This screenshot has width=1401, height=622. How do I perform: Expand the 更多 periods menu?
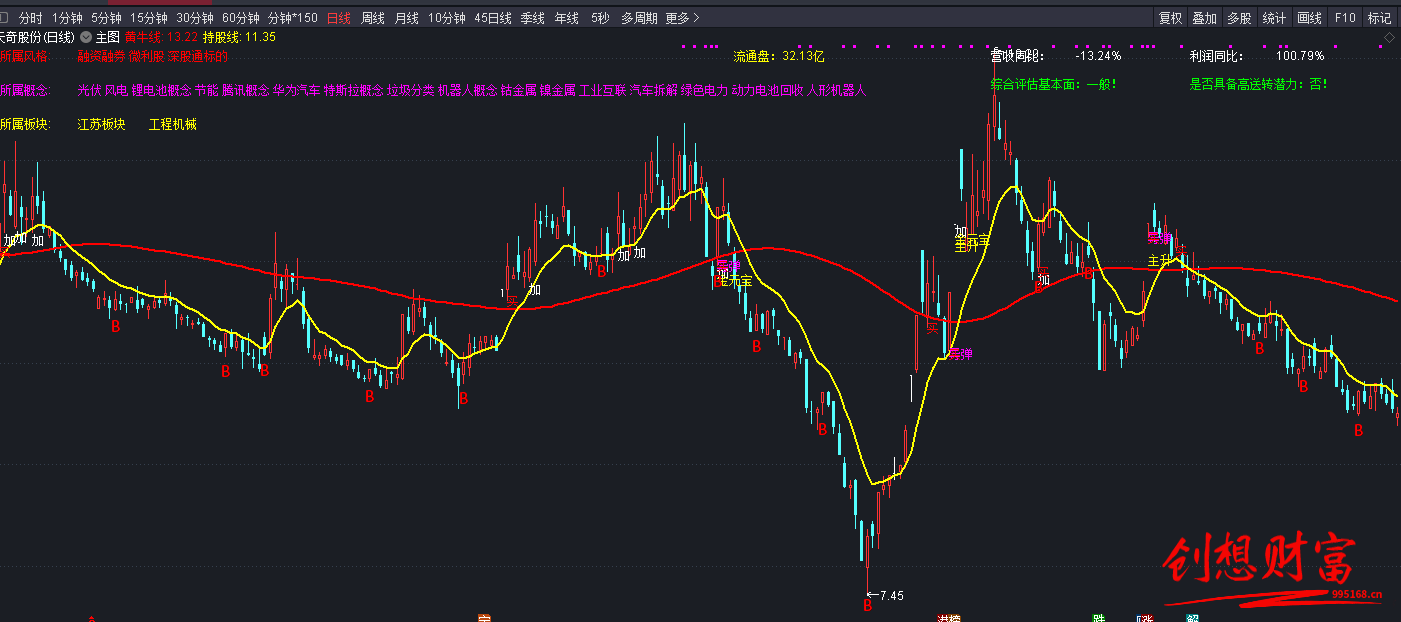[682, 18]
